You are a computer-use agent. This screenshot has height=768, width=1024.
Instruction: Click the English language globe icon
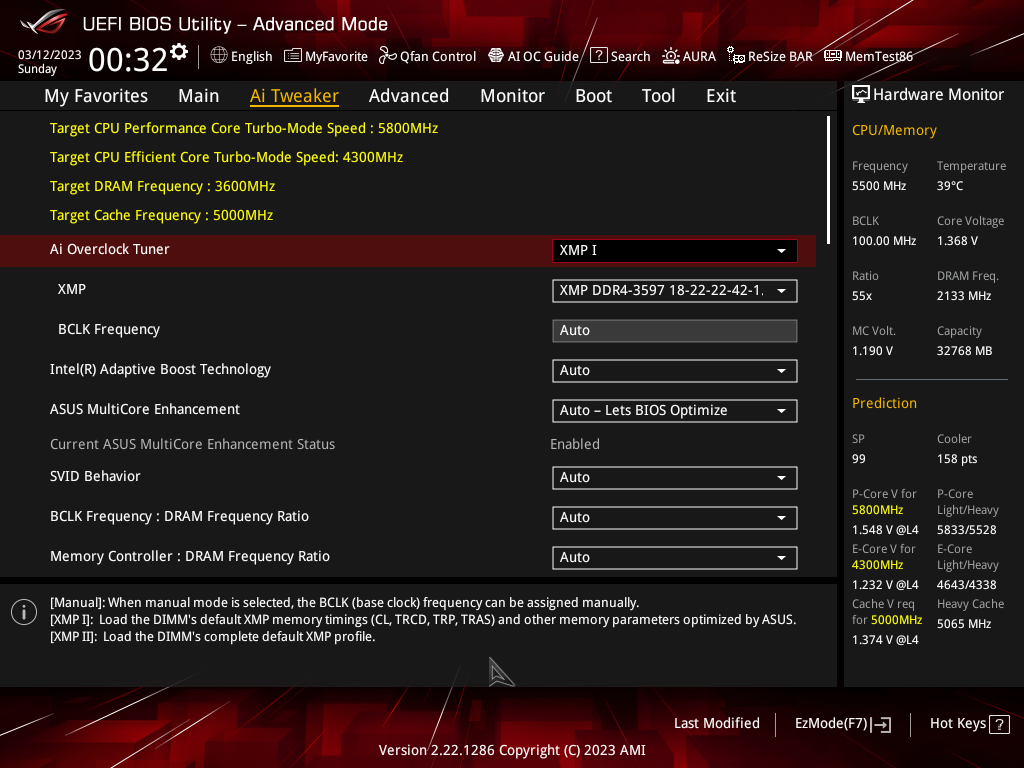click(219, 56)
